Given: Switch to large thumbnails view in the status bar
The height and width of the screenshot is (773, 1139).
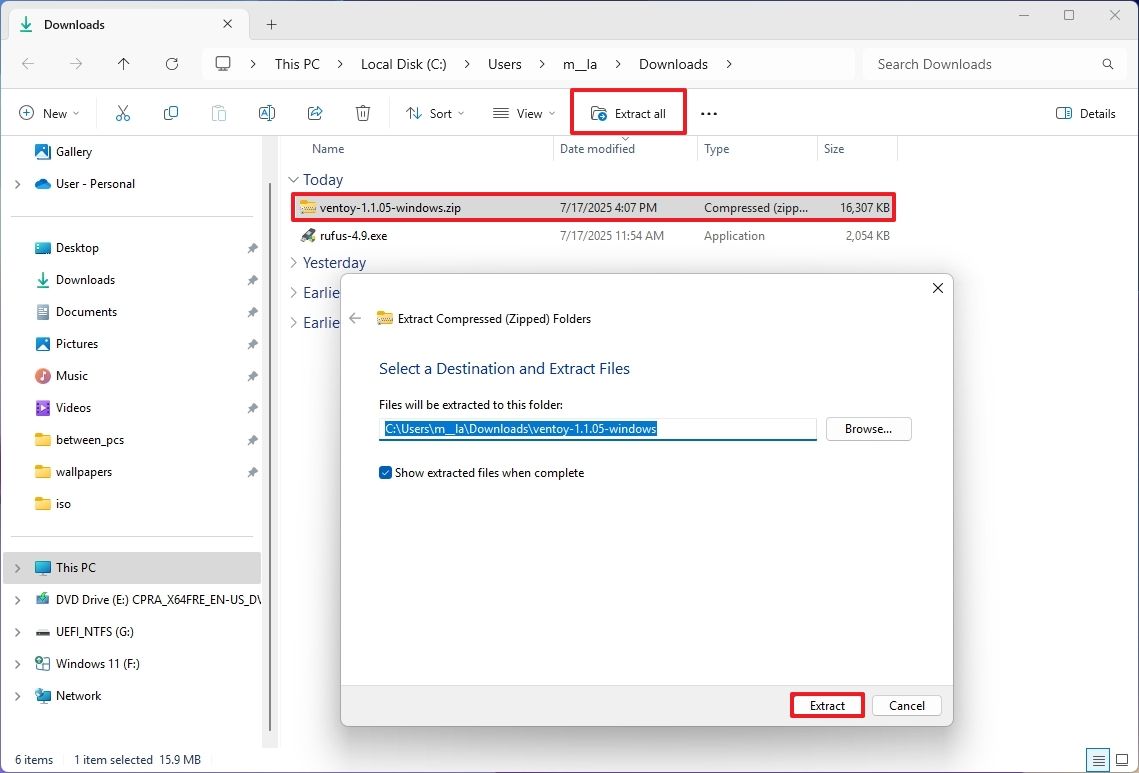Looking at the screenshot, I should pos(1121,760).
